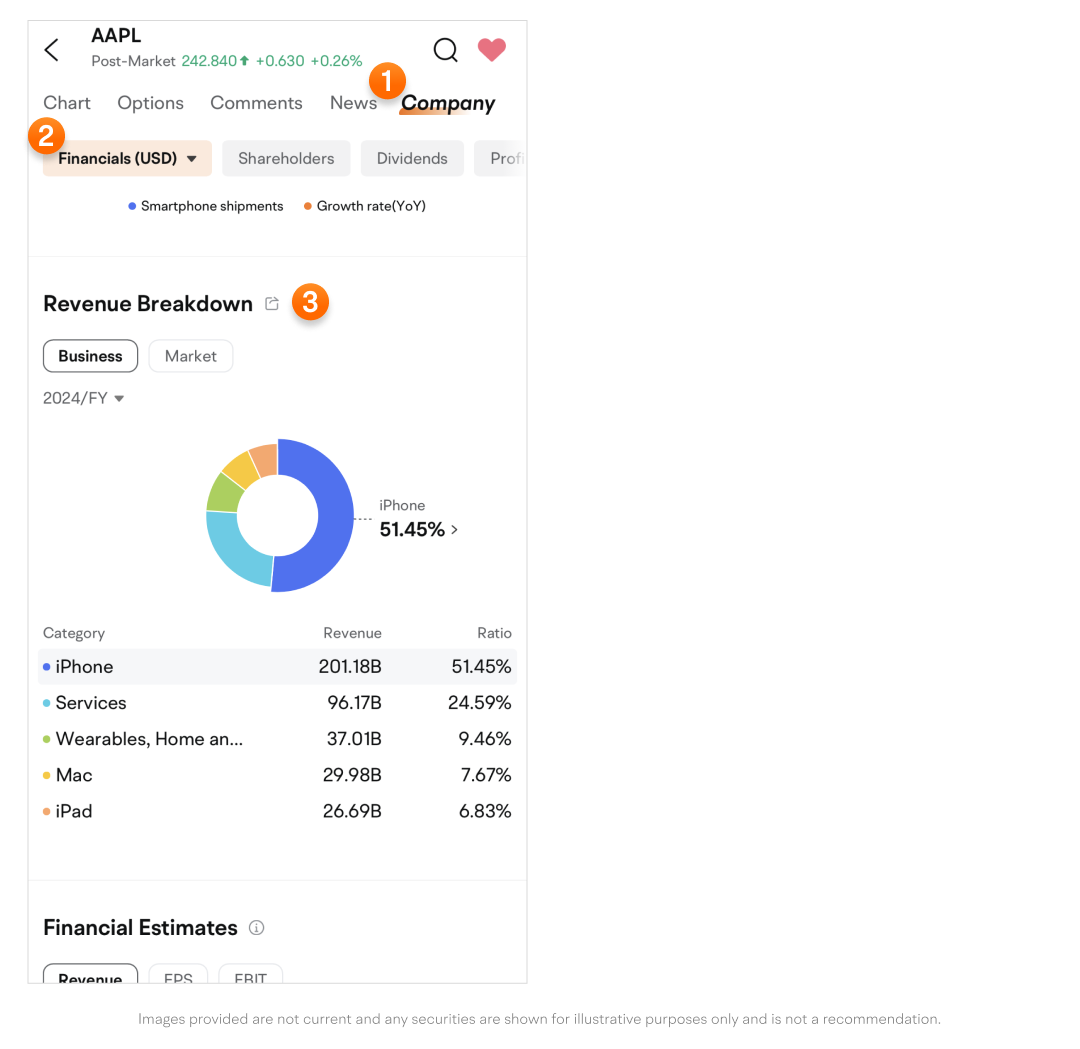The height and width of the screenshot is (1049, 1080).
Task: Go to the News tab
Action: (x=353, y=103)
